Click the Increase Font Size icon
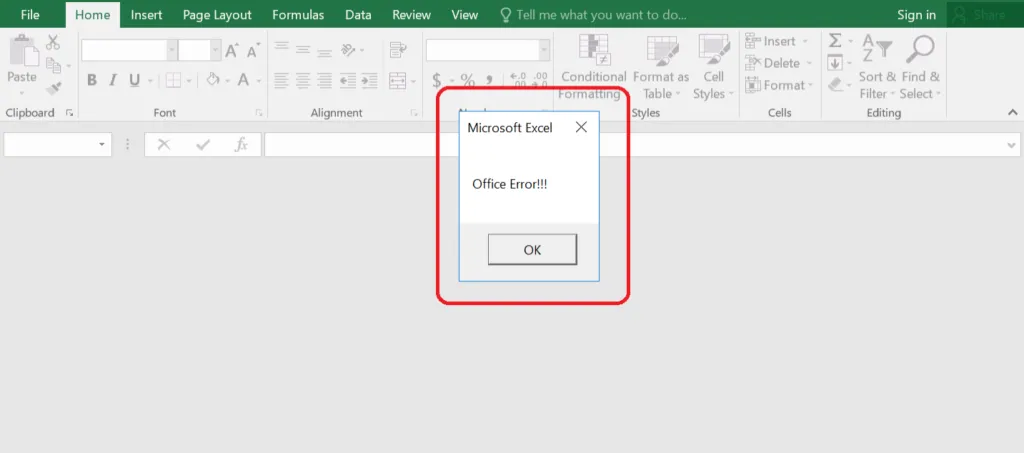This screenshot has height=453, width=1024. 232,50
